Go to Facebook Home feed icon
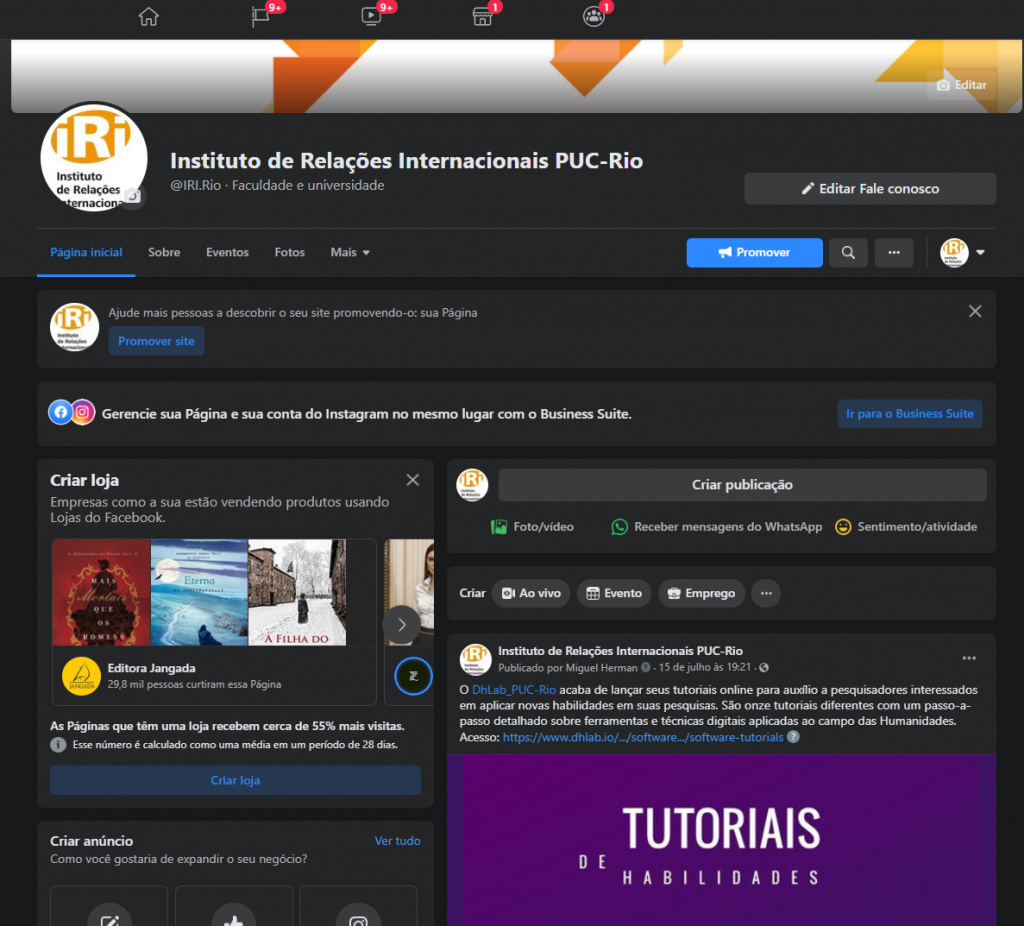Screen dimensions: 1024x926 148,16
